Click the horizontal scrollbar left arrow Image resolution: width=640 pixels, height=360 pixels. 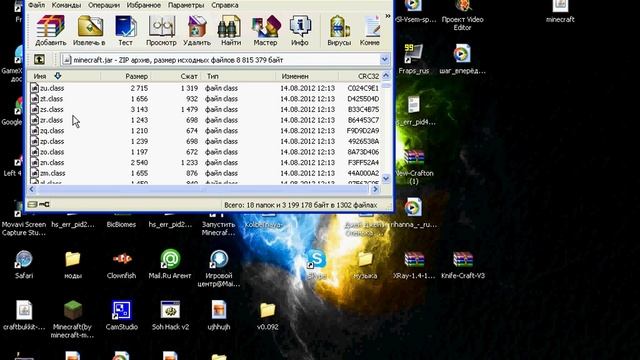32,189
